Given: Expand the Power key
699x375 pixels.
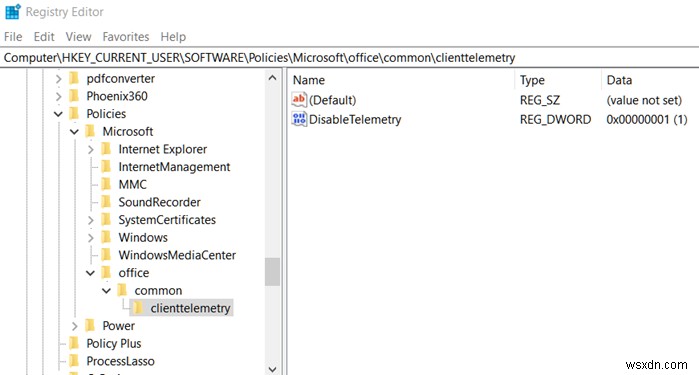Looking at the screenshot, I should pos(74,326).
